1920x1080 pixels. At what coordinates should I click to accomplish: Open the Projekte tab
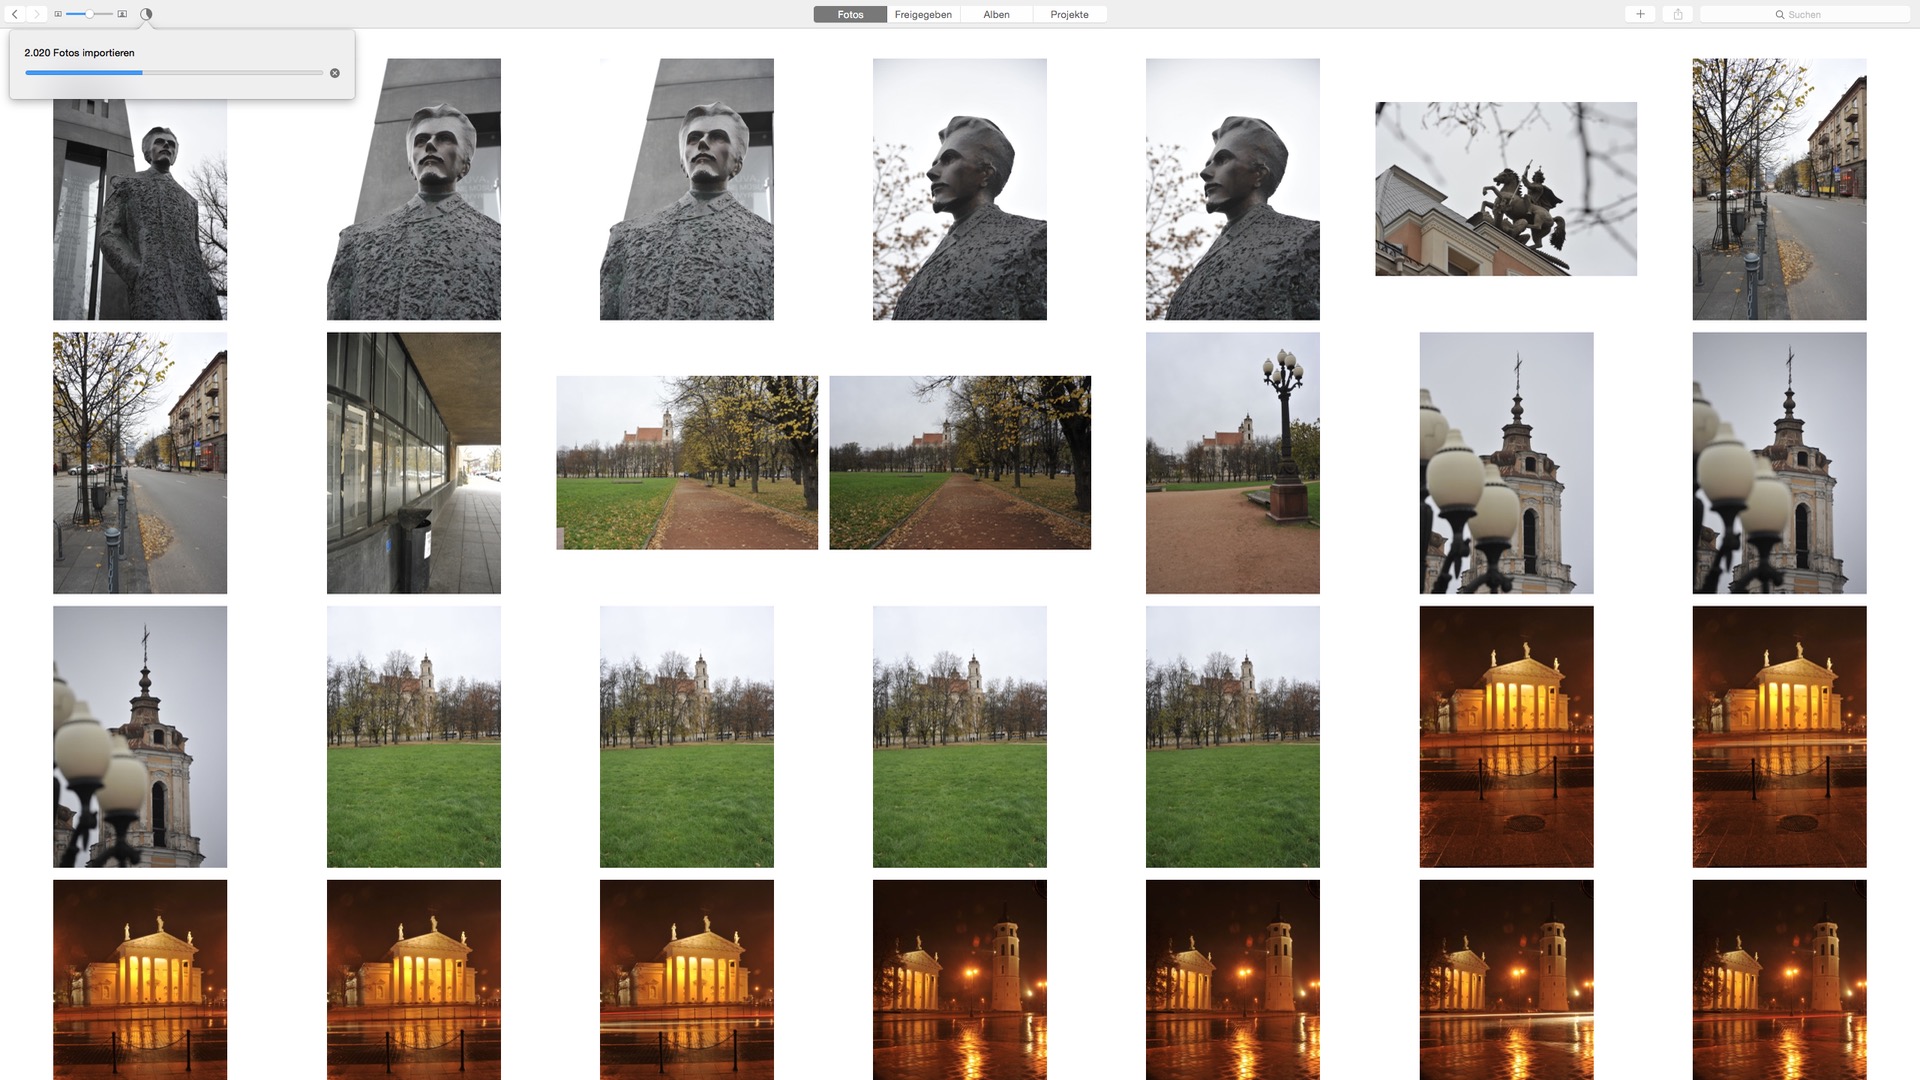coord(1069,14)
